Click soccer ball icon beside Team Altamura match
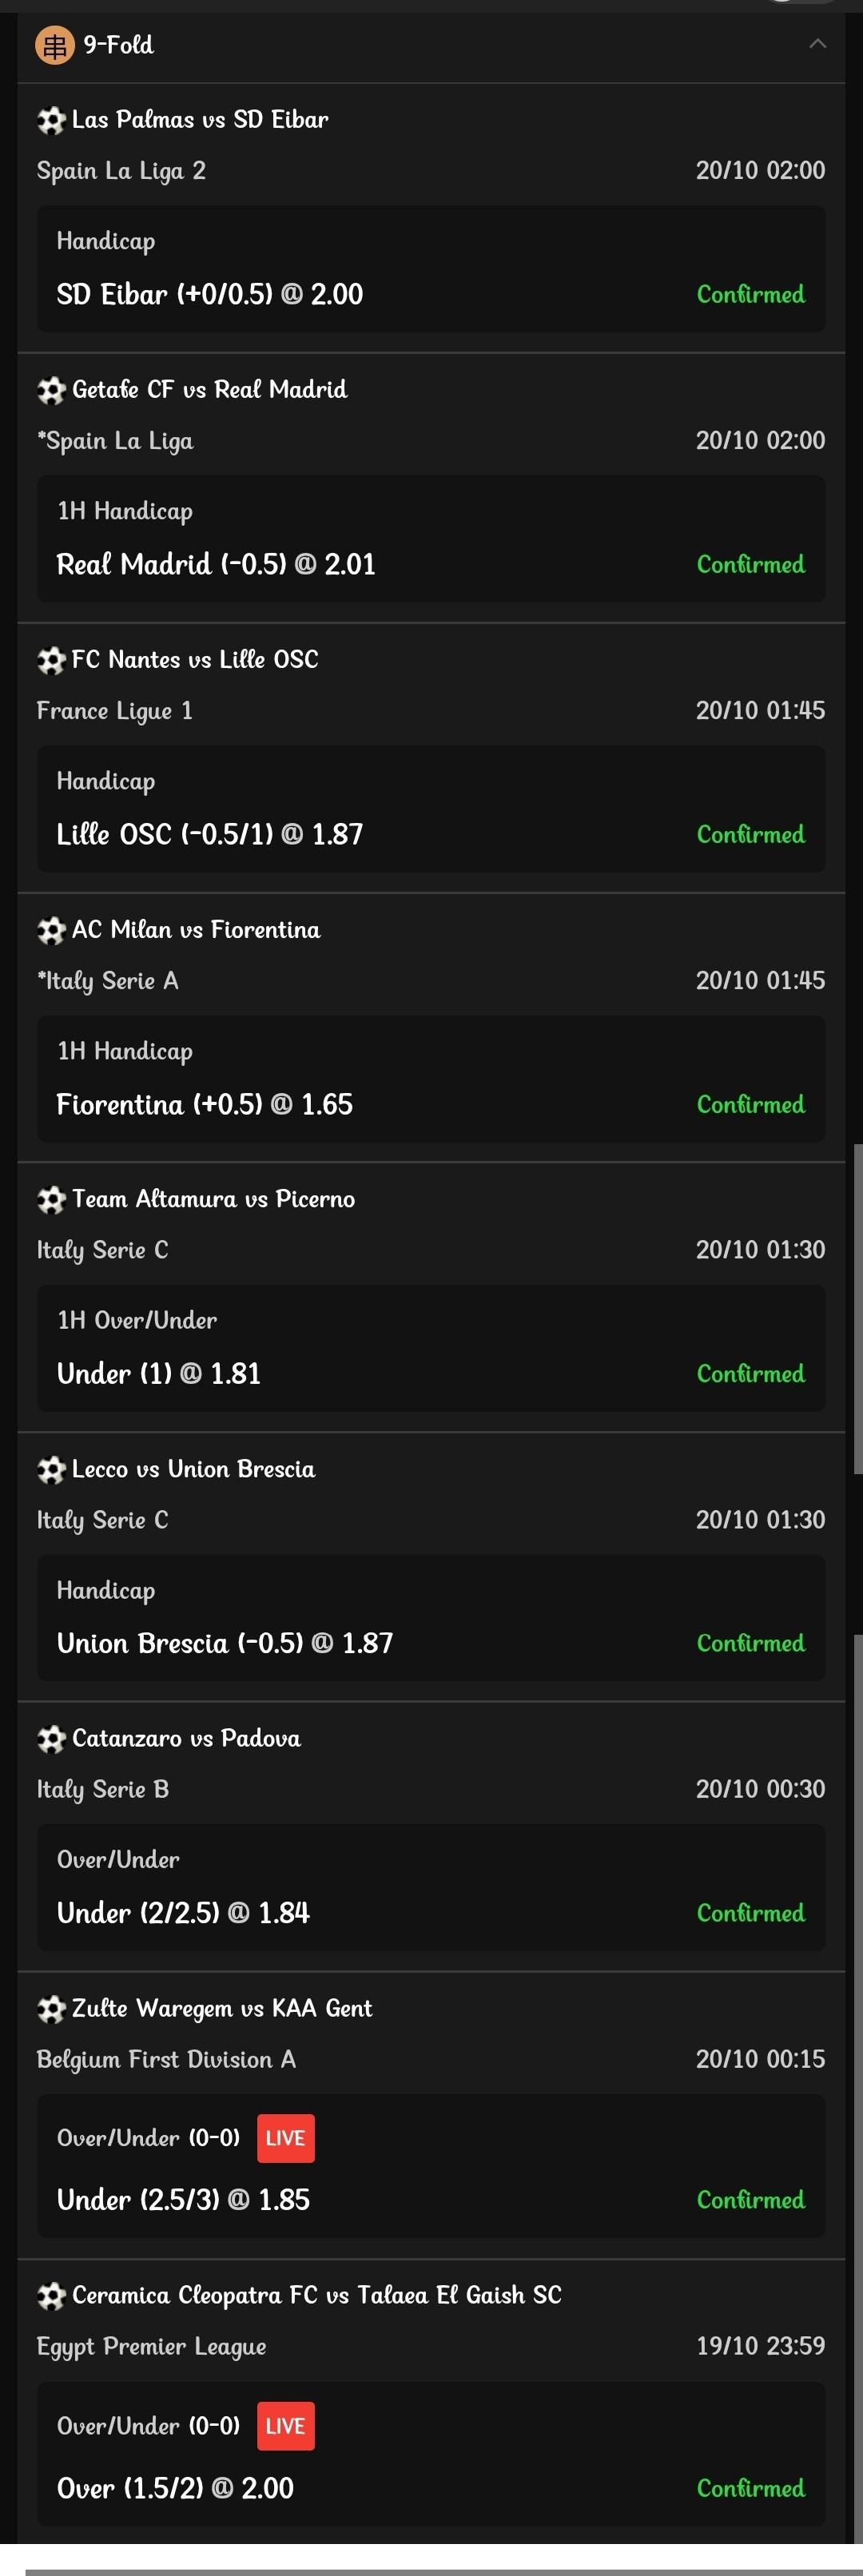Image resolution: width=863 pixels, height=2576 pixels. (x=51, y=1200)
